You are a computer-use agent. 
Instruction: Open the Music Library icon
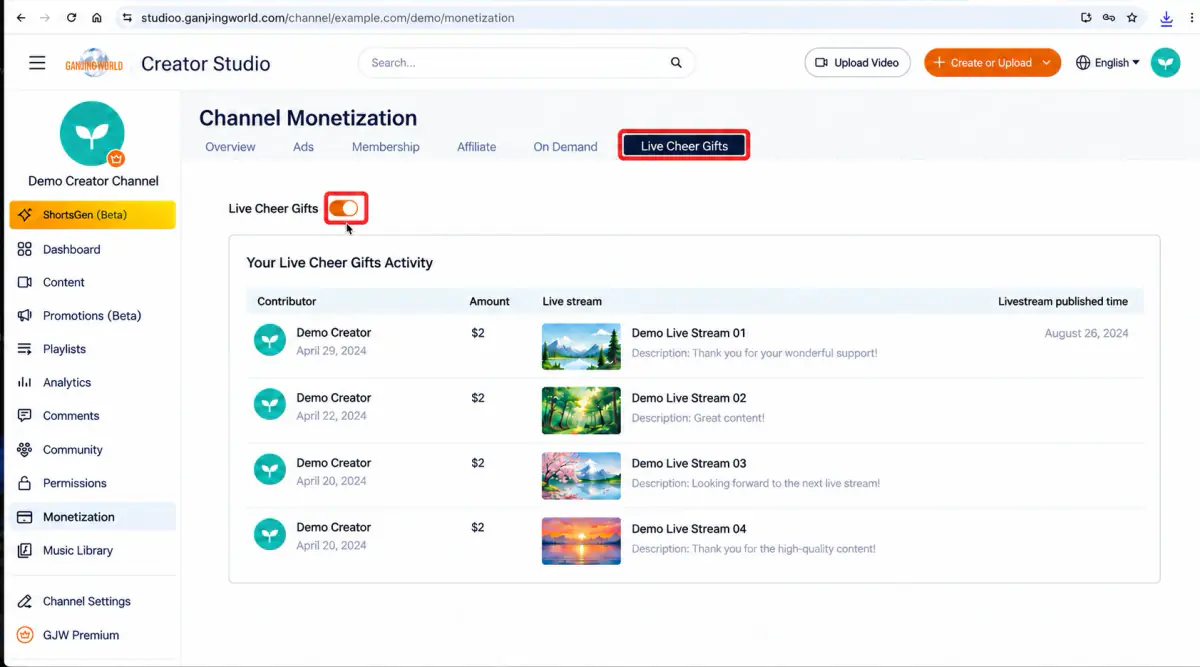25,550
